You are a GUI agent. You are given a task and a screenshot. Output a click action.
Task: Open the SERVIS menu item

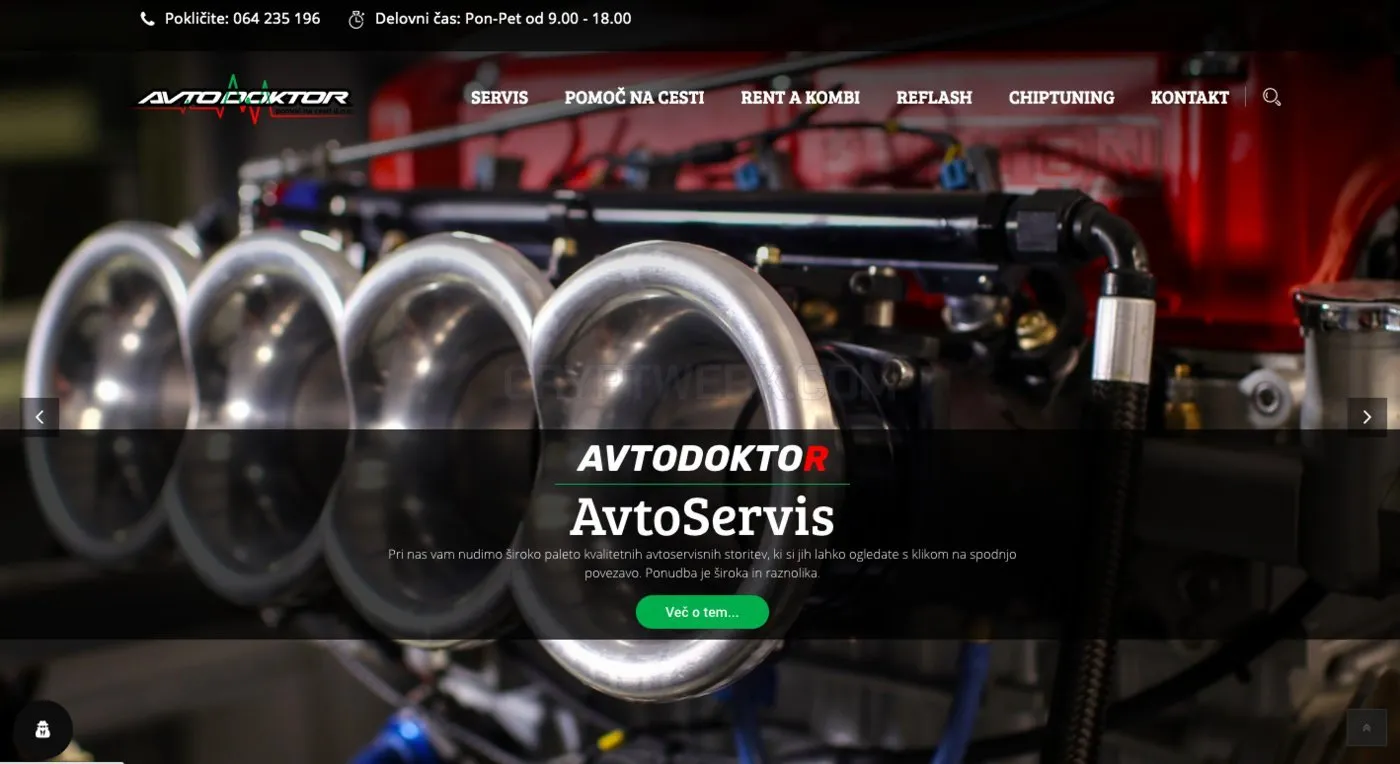point(499,97)
